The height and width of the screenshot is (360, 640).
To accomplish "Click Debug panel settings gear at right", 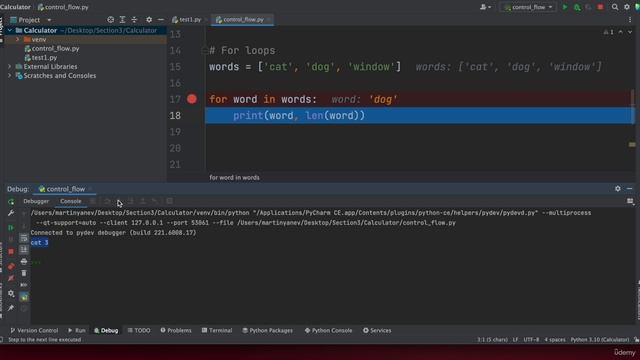I will click(x=618, y=189).
